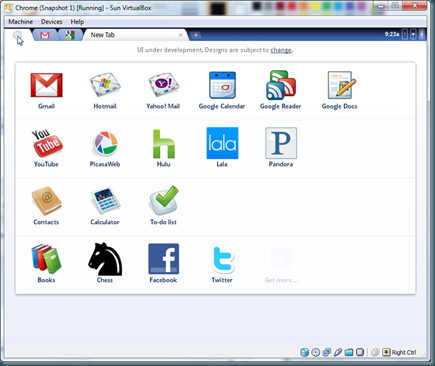Open the Contacts app

(x=46, y=201)
